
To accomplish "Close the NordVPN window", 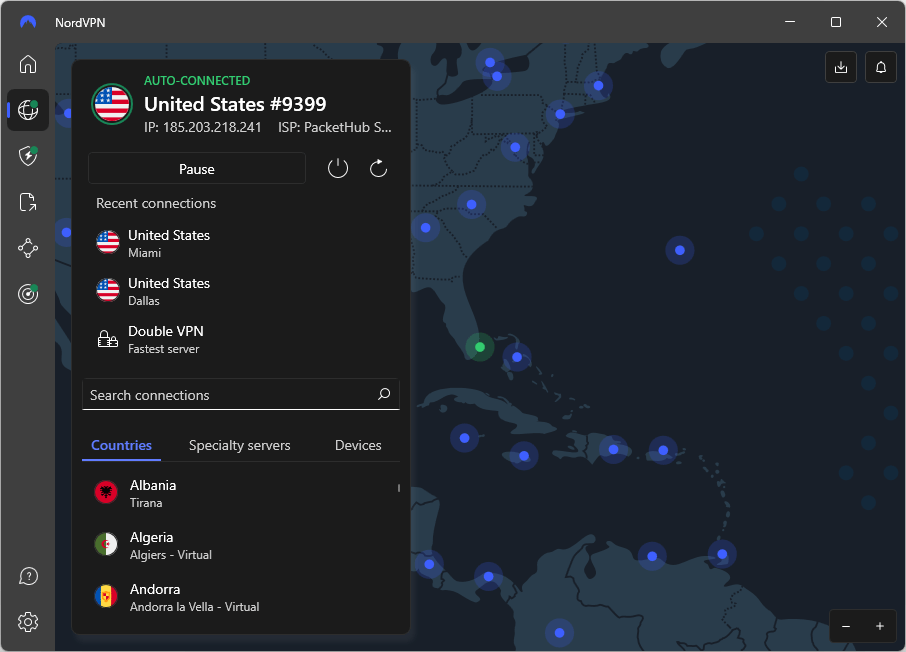I will [x=881, y=22].
